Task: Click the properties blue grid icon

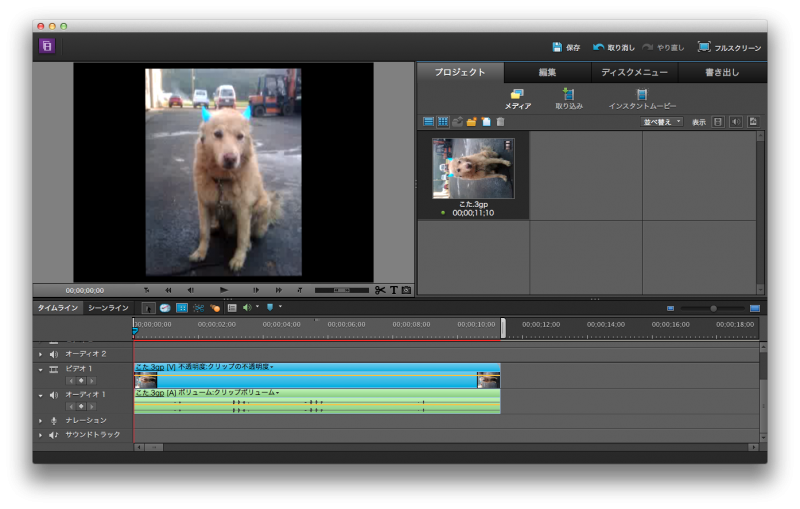Action: 182,308
